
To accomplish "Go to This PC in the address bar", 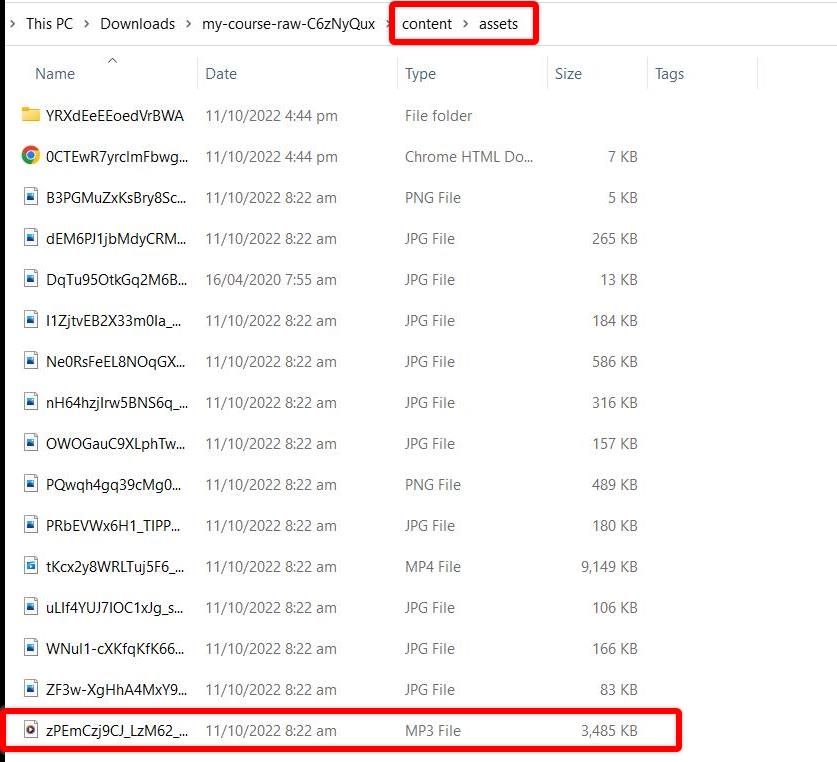I will (x=49, y=24).
